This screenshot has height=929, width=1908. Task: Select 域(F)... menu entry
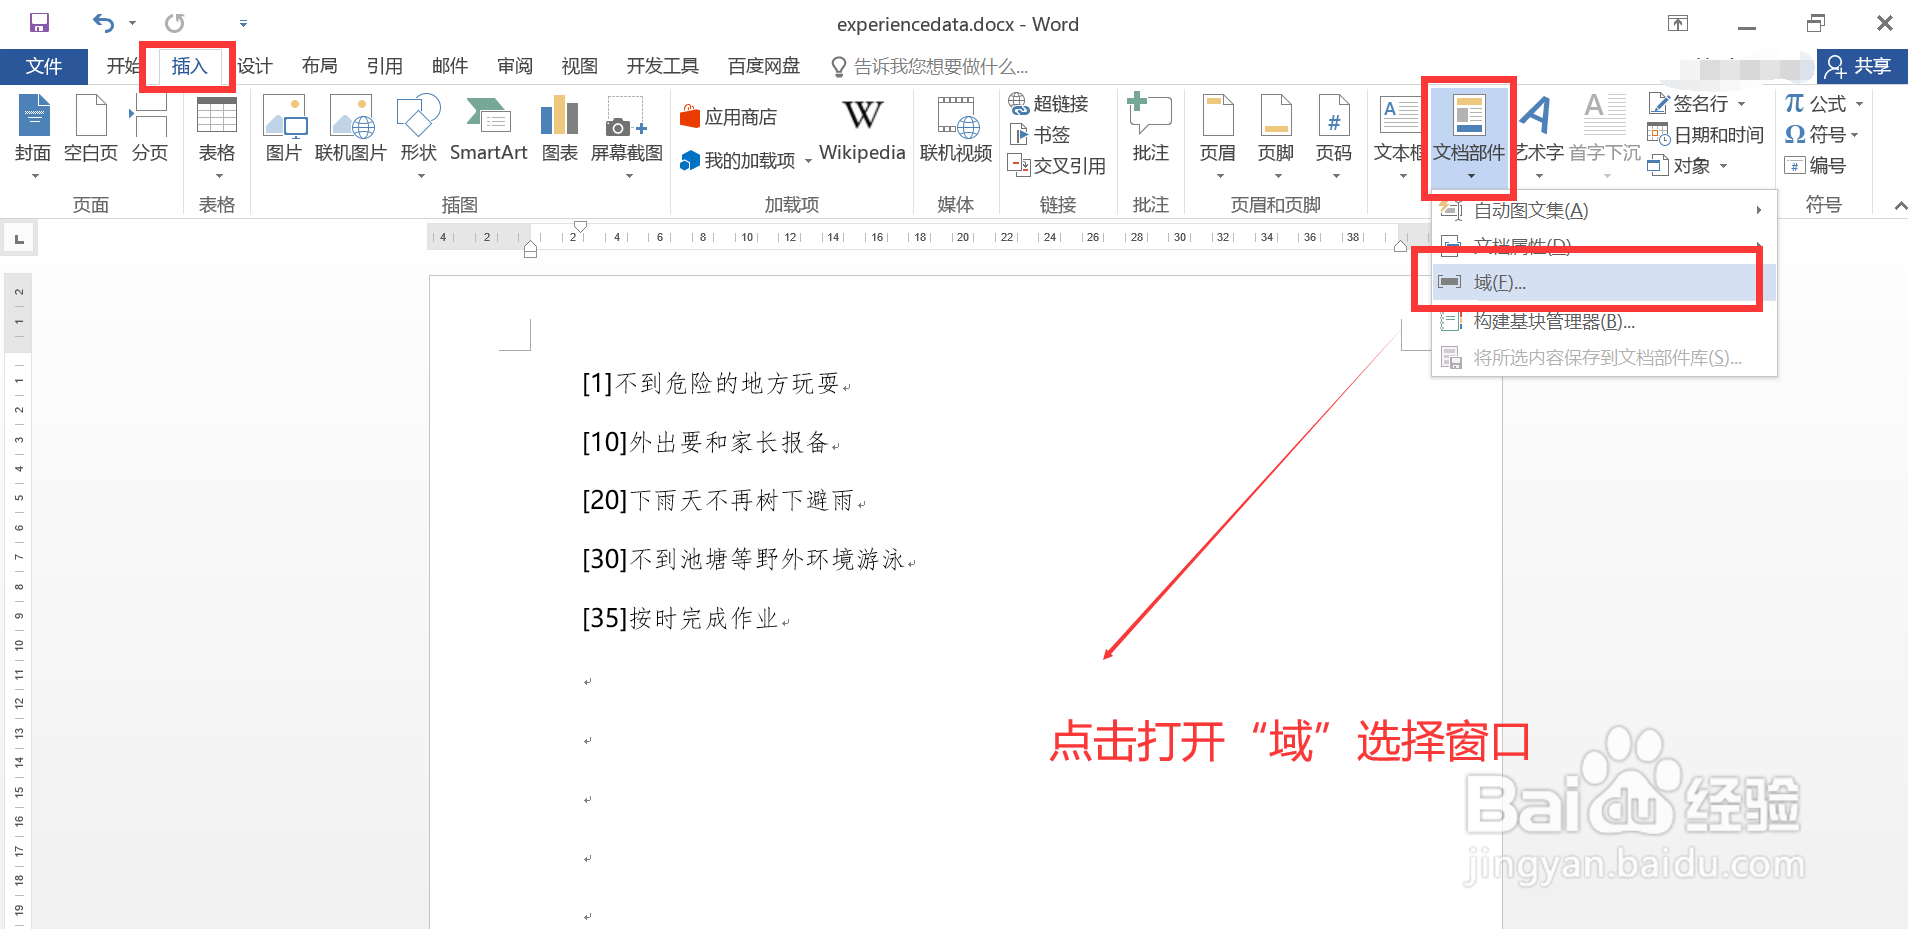click(1604, 283)
